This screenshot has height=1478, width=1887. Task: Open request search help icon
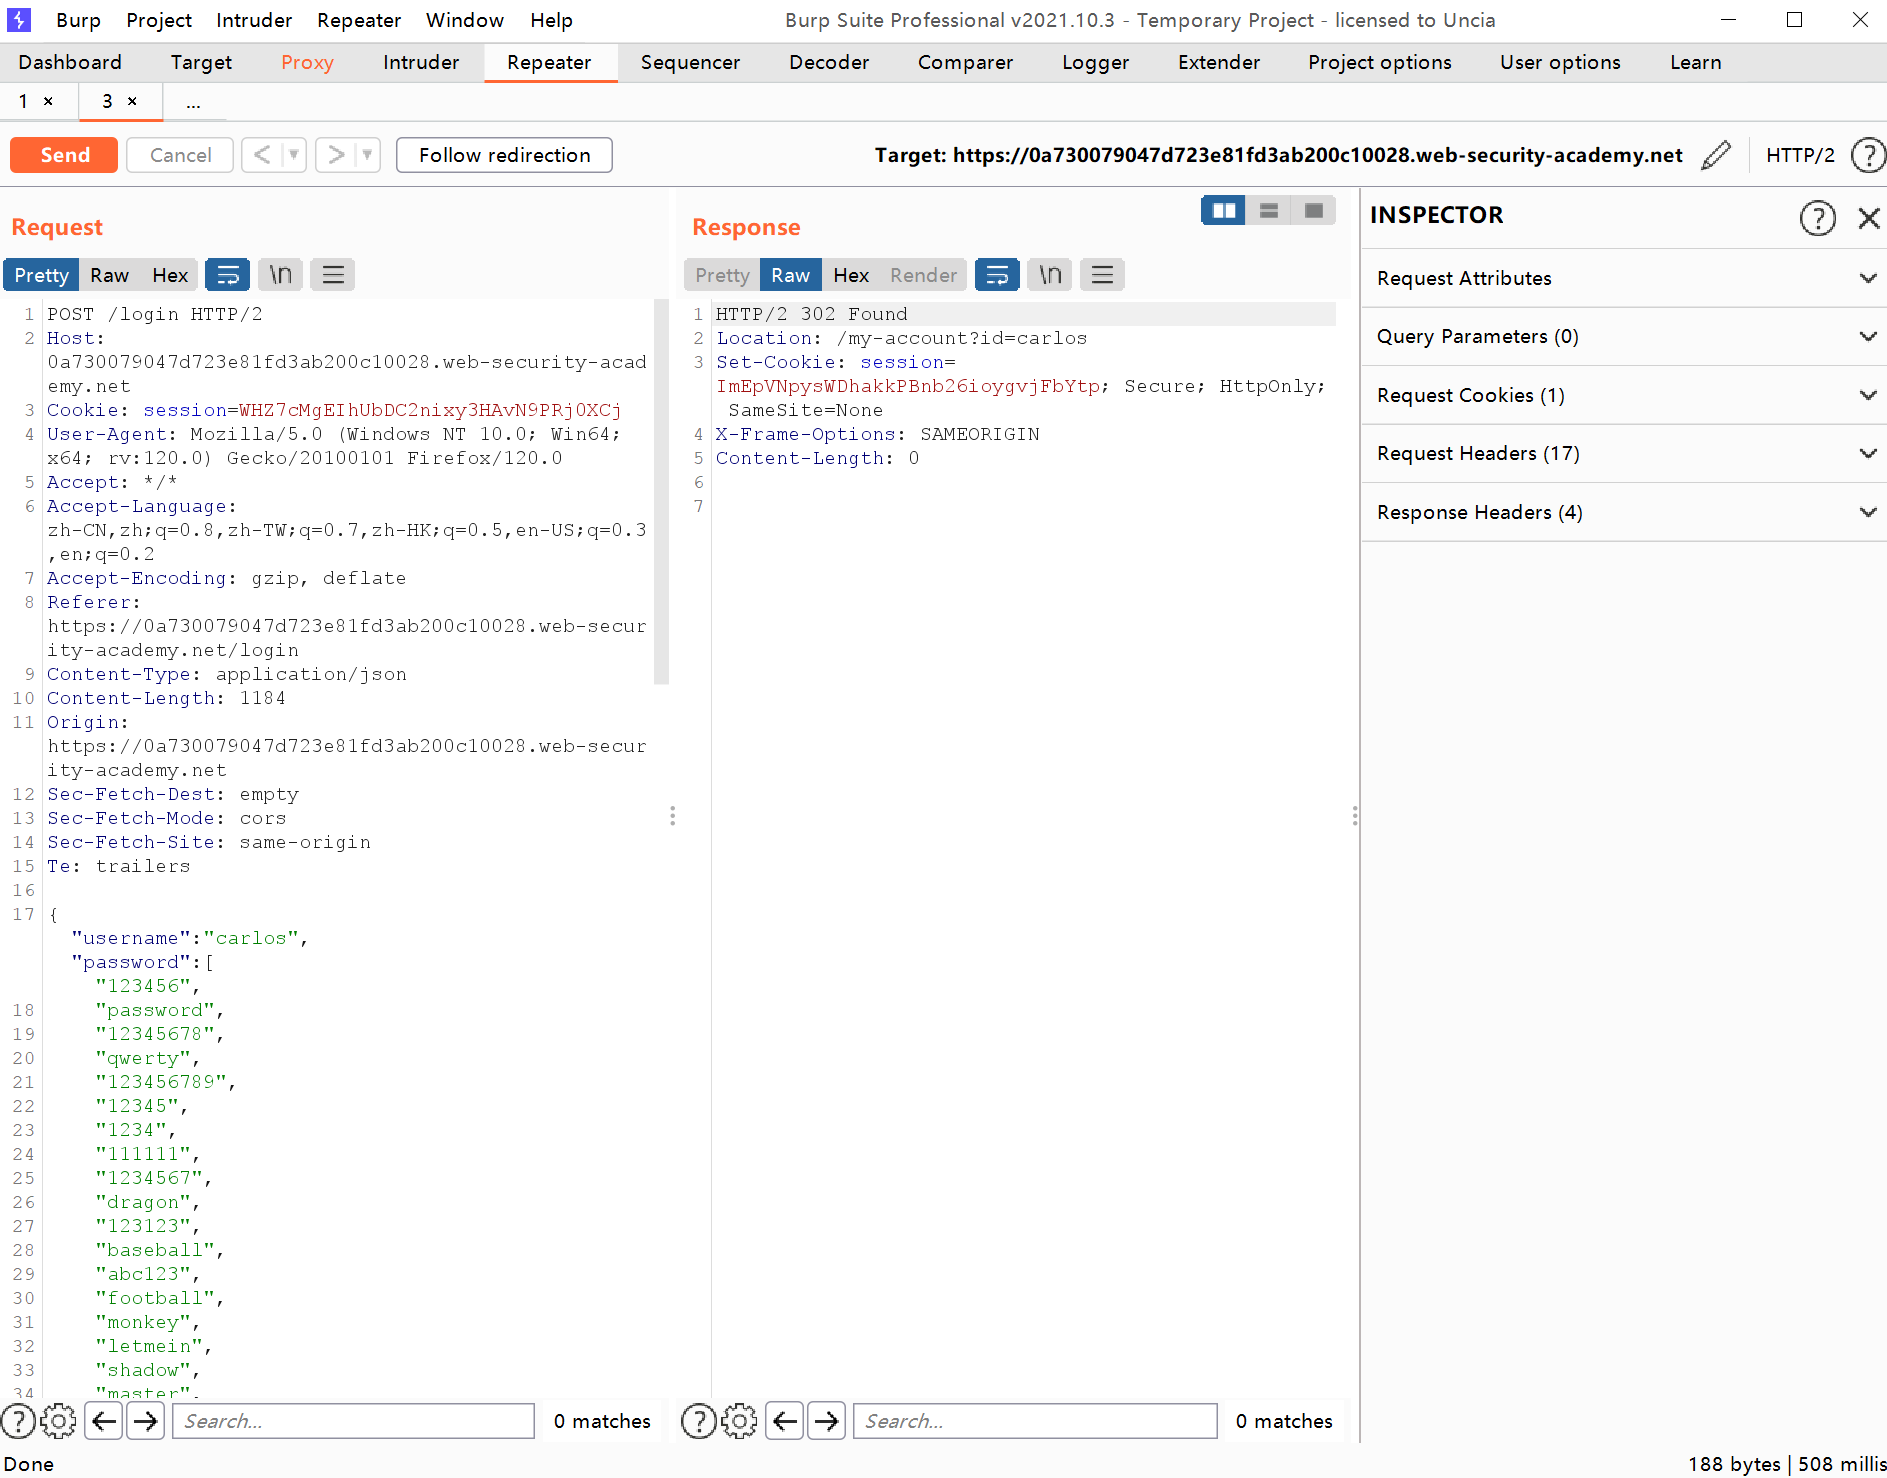point(18,1421)
